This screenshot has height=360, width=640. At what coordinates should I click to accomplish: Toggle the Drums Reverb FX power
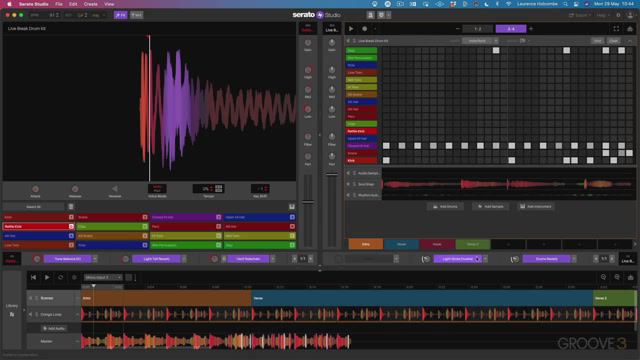[515, 259]
